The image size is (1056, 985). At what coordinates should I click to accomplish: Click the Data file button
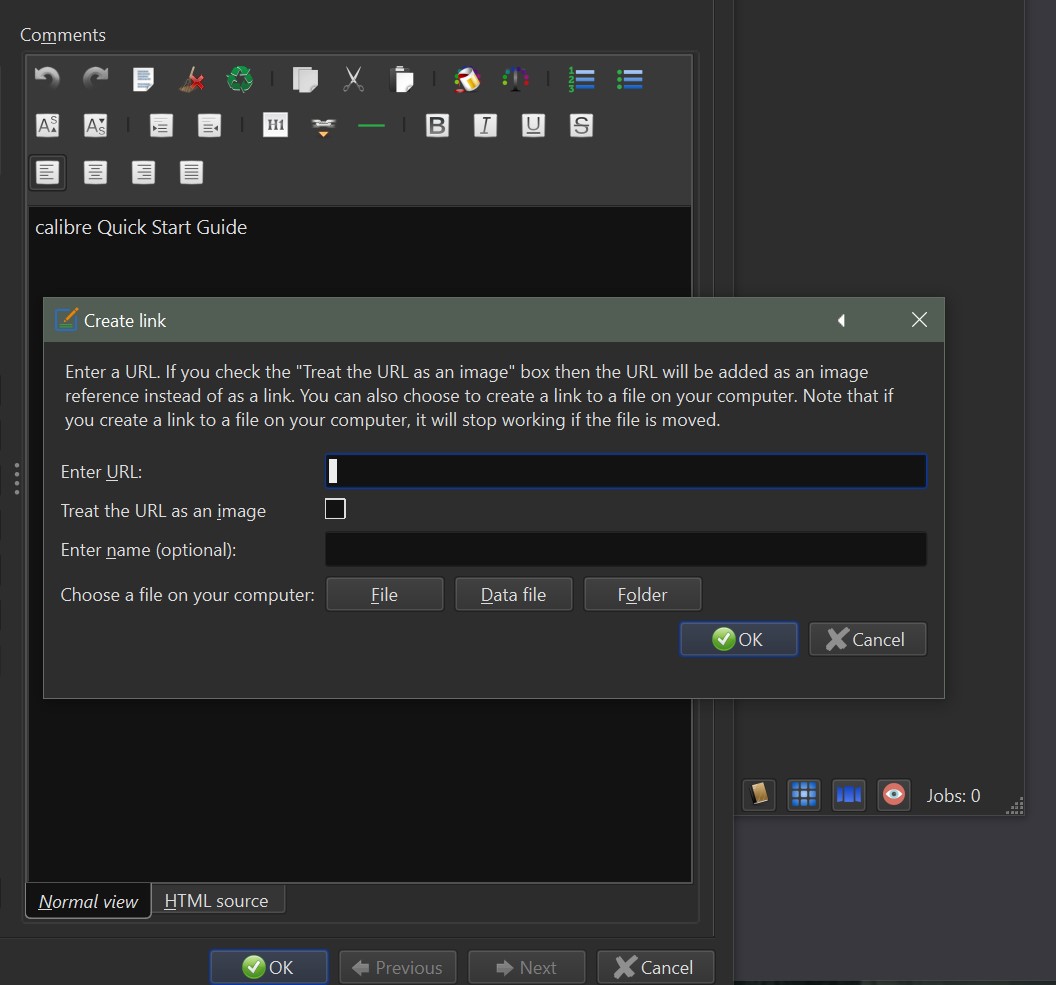point(513,595)
